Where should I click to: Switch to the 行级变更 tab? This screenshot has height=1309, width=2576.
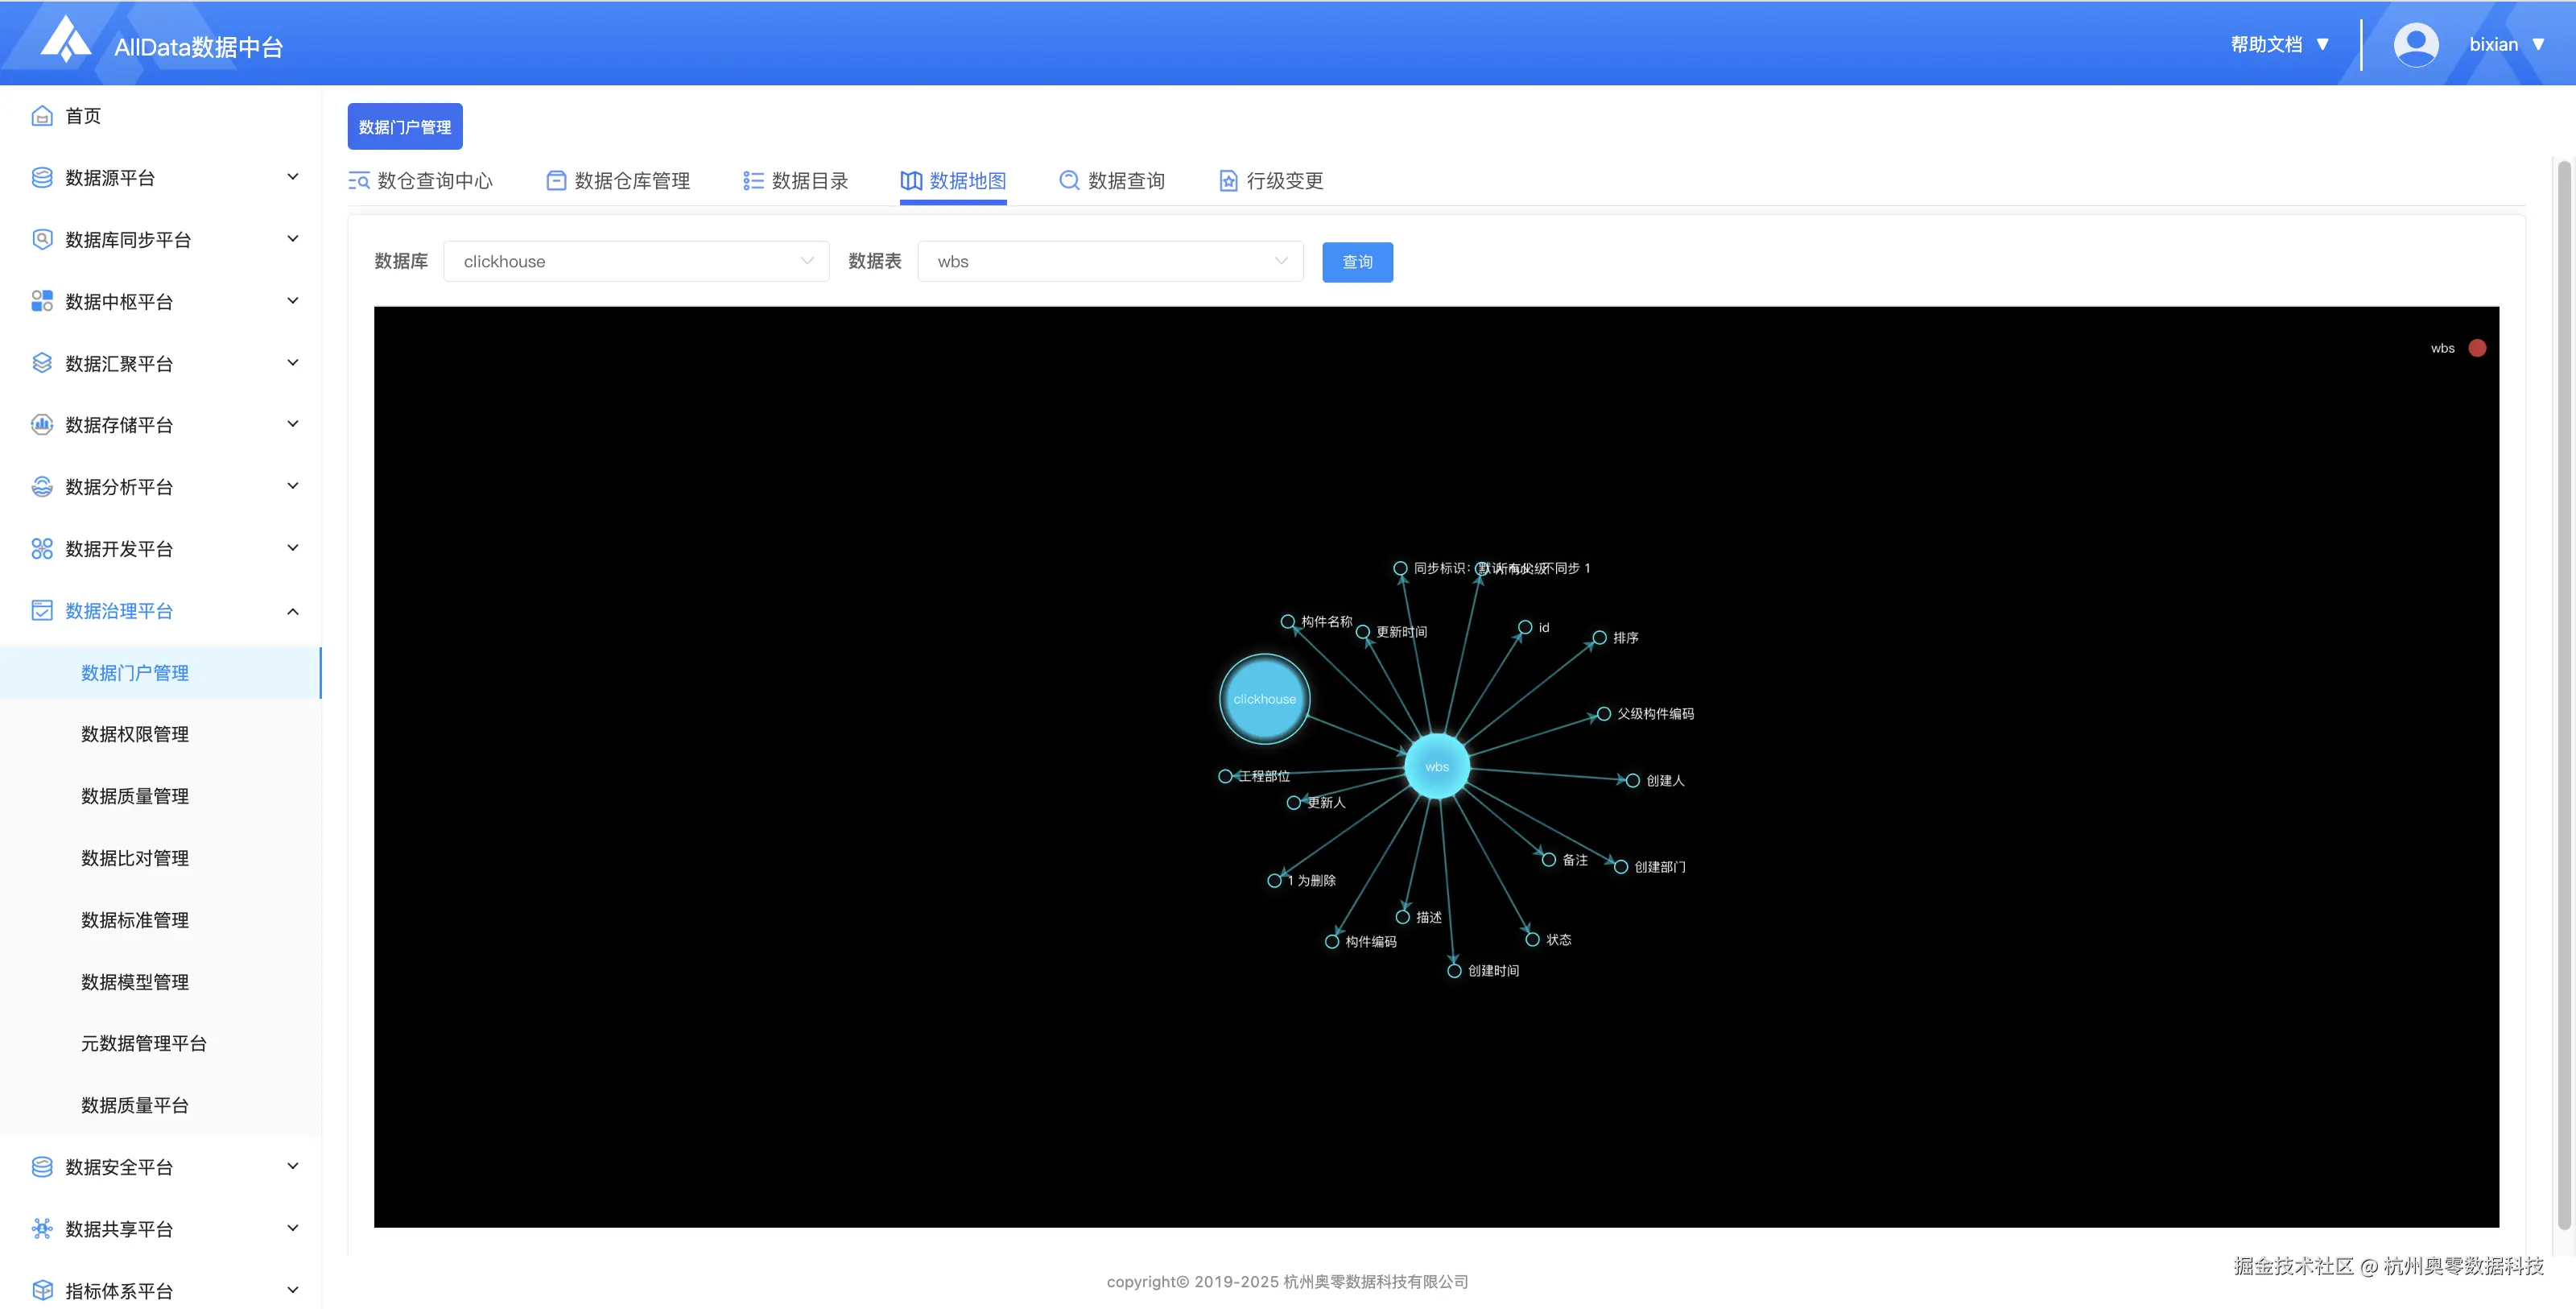(1271, 181)
